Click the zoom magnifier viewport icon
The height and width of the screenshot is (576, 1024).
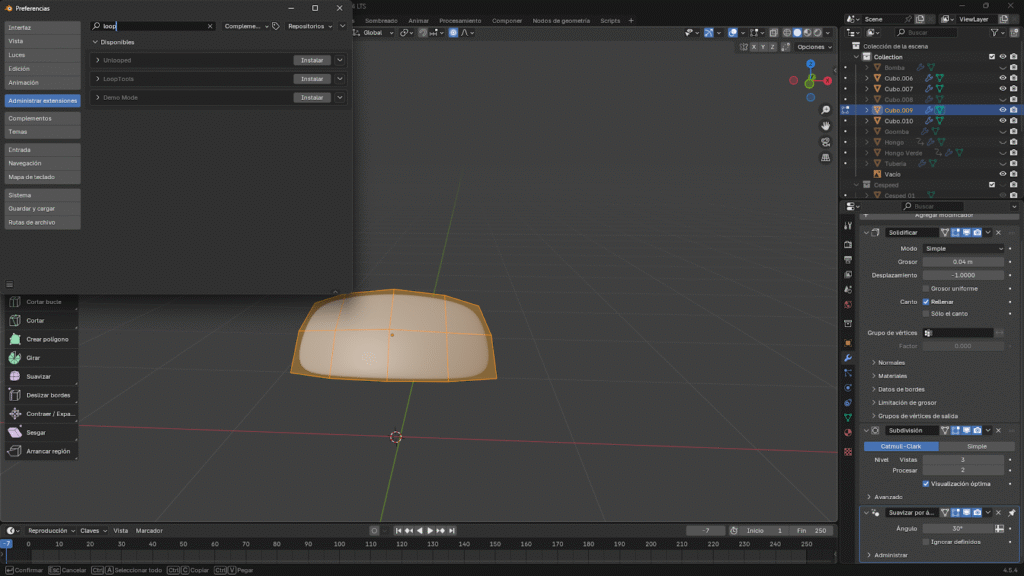pyautogui.click(x=826, y=110)
